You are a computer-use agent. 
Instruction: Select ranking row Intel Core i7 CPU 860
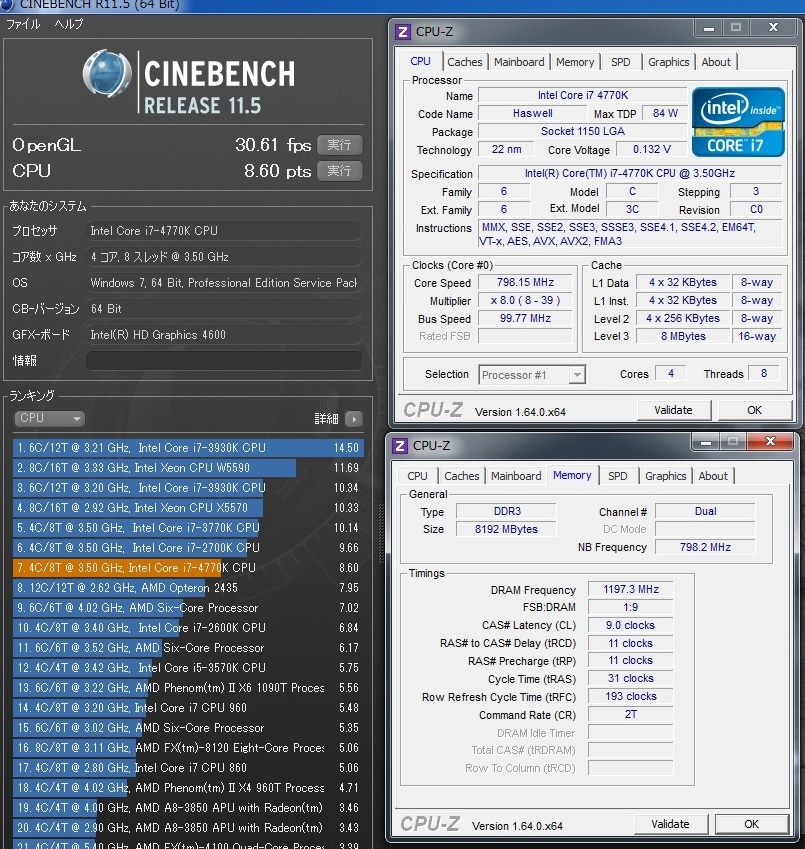188,768
